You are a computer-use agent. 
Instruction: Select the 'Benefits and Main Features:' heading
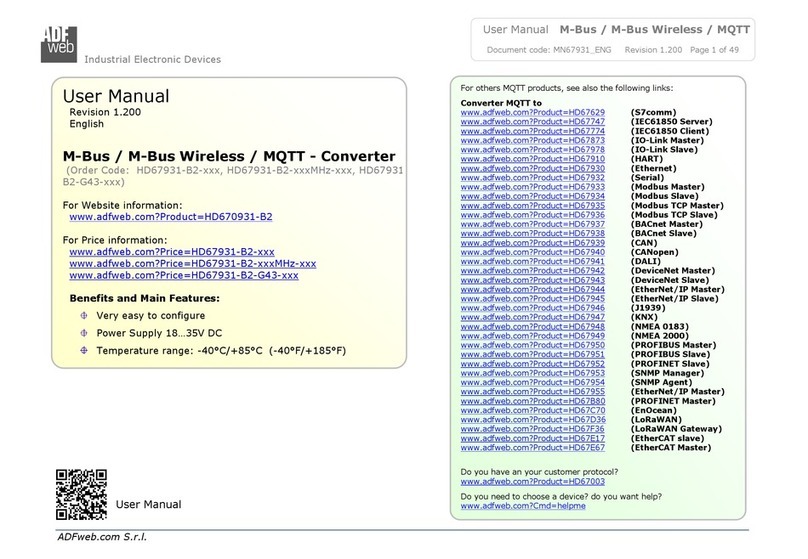[144, 298]
